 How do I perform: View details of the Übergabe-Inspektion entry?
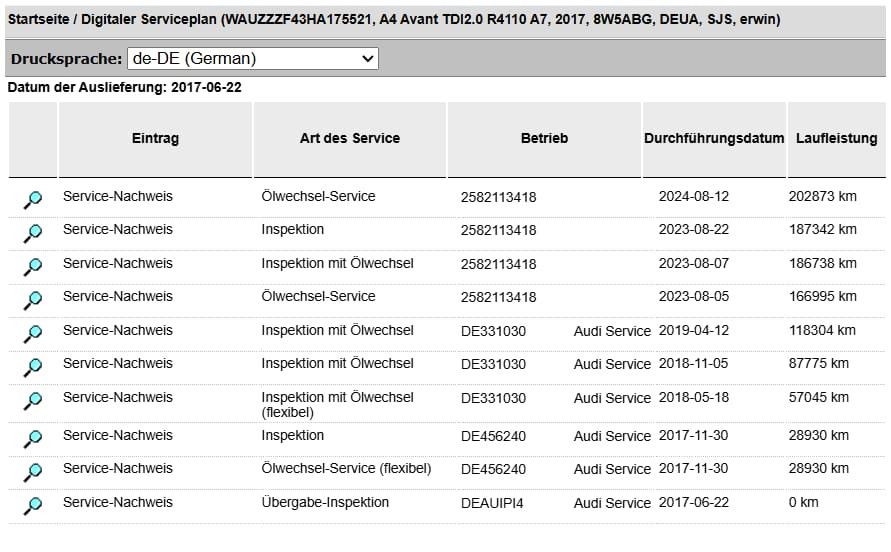33,506
